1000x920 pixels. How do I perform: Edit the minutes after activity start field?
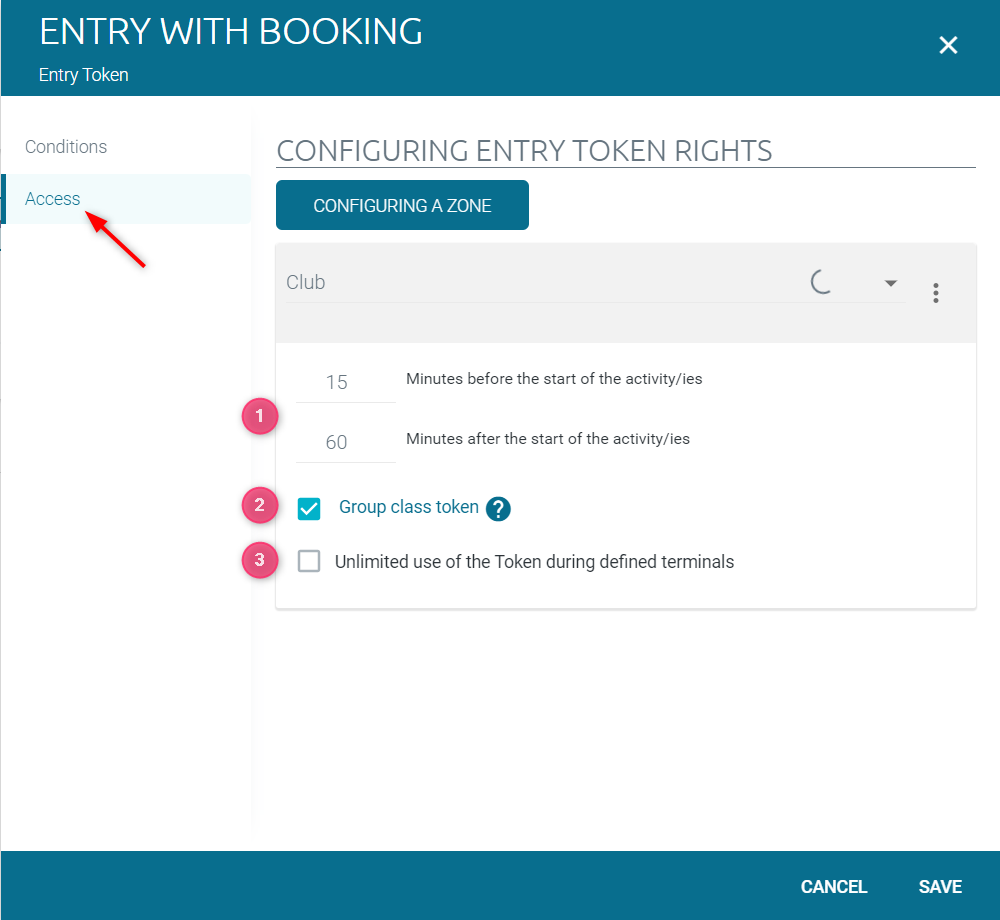point(346,442)
